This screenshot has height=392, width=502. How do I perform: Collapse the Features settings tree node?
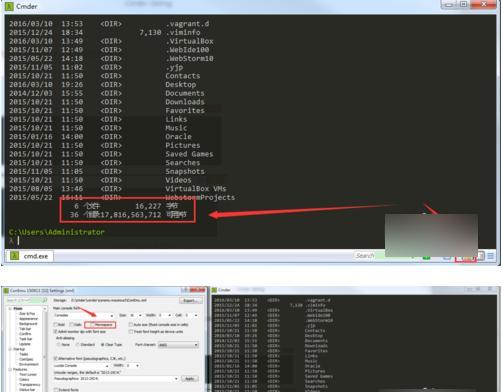10,369
